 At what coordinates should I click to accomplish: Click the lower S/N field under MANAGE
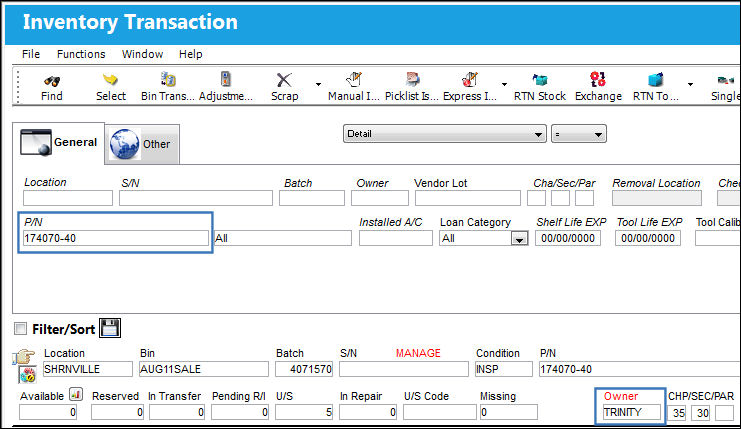click(x=404, y=369)
